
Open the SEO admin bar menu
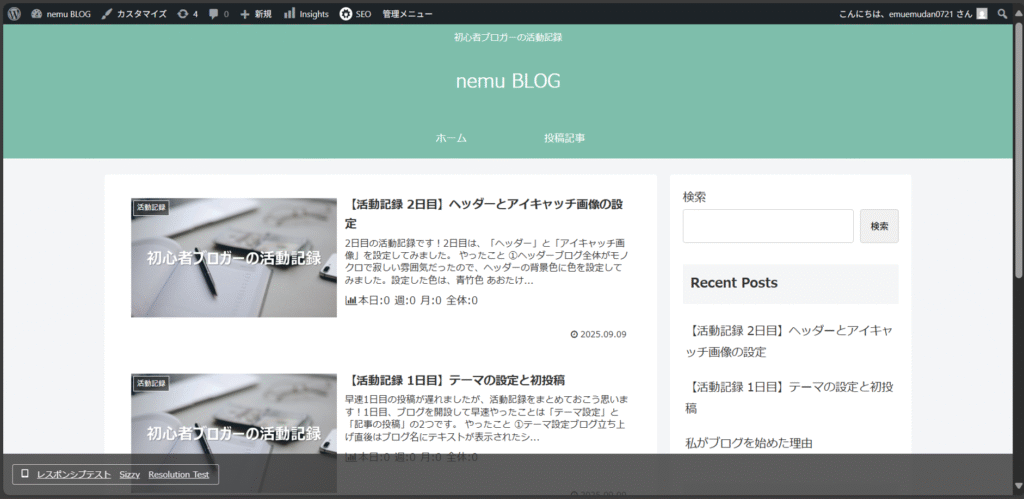tap(355, 14)
